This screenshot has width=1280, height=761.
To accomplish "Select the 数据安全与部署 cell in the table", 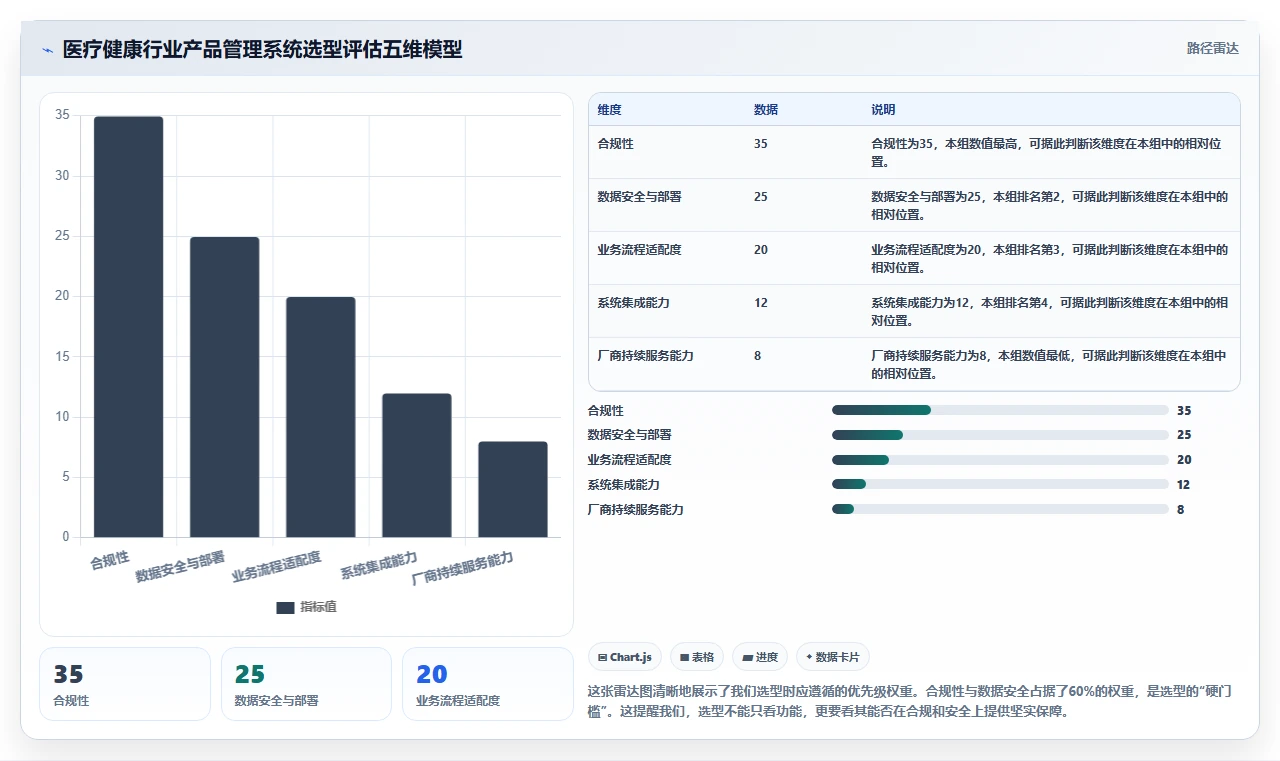I will click(x=639, y=197).
